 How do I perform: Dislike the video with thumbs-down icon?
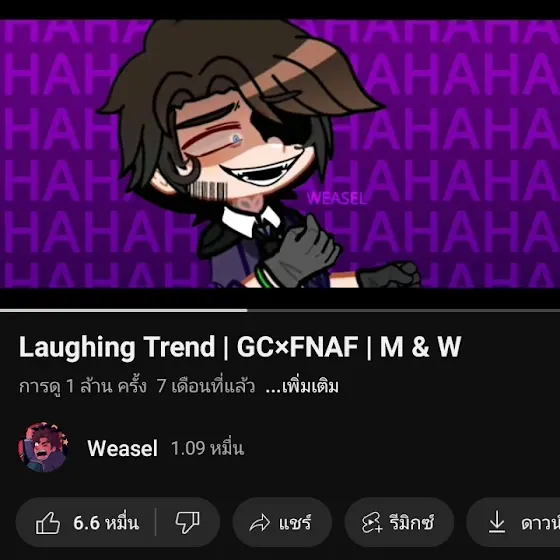(188, 523)
